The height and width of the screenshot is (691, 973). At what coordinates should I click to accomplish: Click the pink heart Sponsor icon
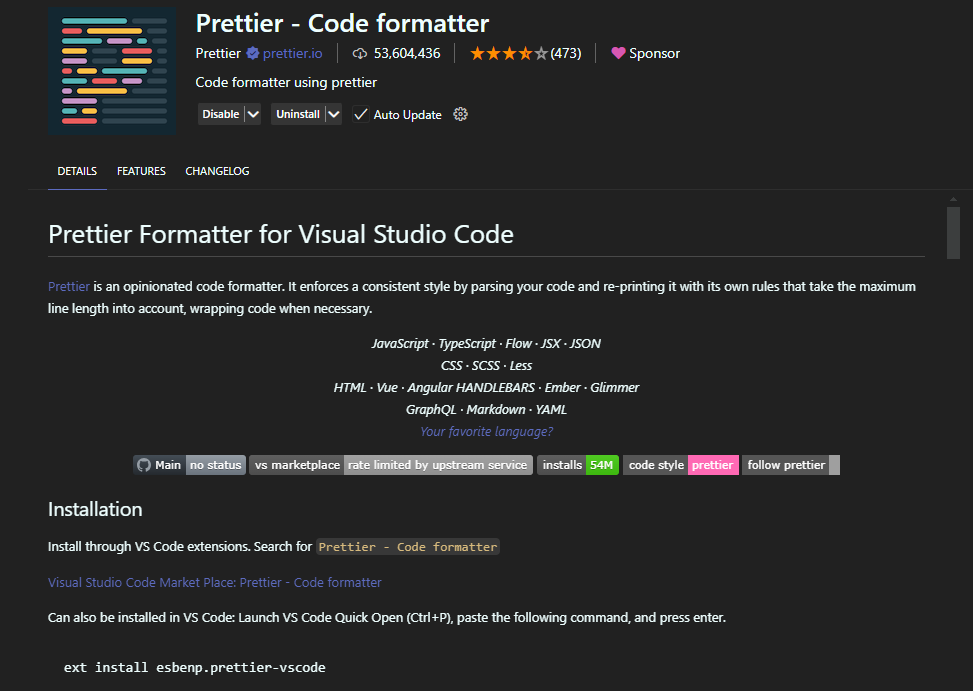tap(618, 53)
